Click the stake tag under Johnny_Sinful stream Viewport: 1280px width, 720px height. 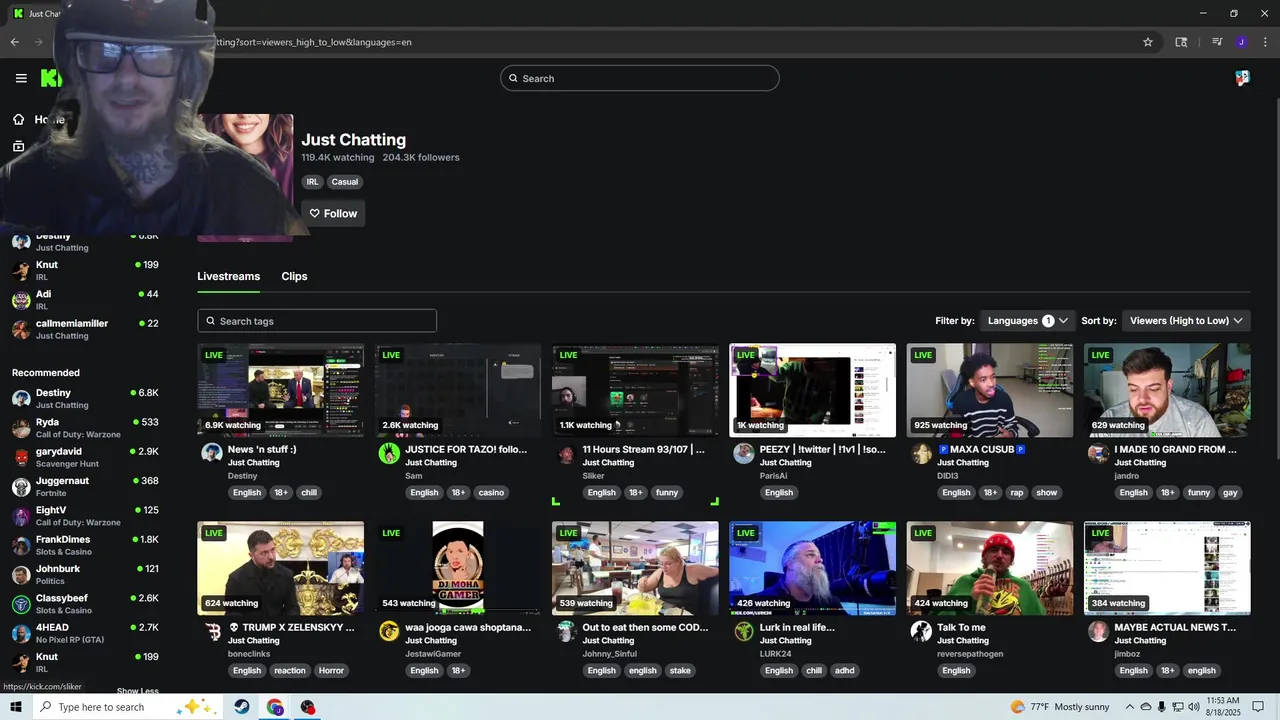tap(680, 670)
